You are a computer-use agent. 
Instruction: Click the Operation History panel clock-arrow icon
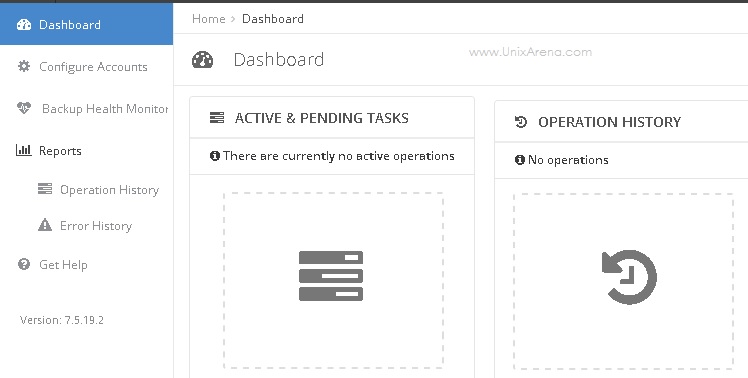[x=520, y=122]
